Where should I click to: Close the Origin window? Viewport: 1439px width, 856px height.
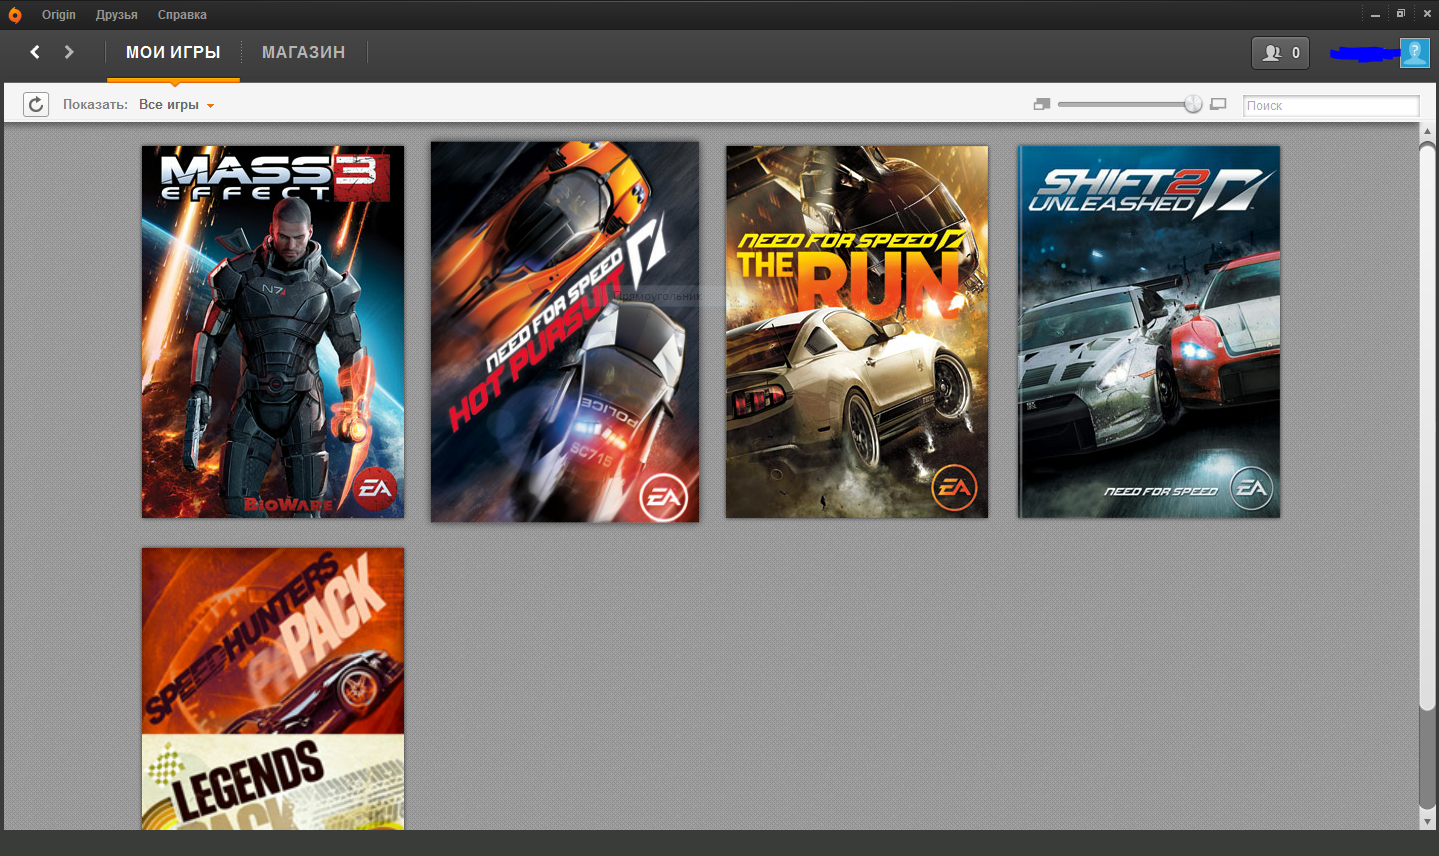[x=1427, y=14]
